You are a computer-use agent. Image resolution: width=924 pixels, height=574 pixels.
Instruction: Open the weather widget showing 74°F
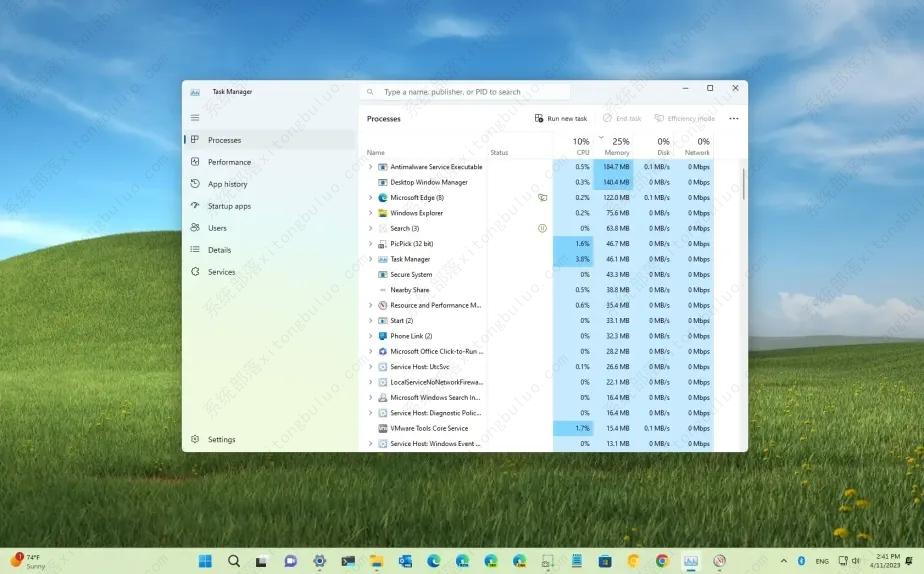[x=28, y=560]
